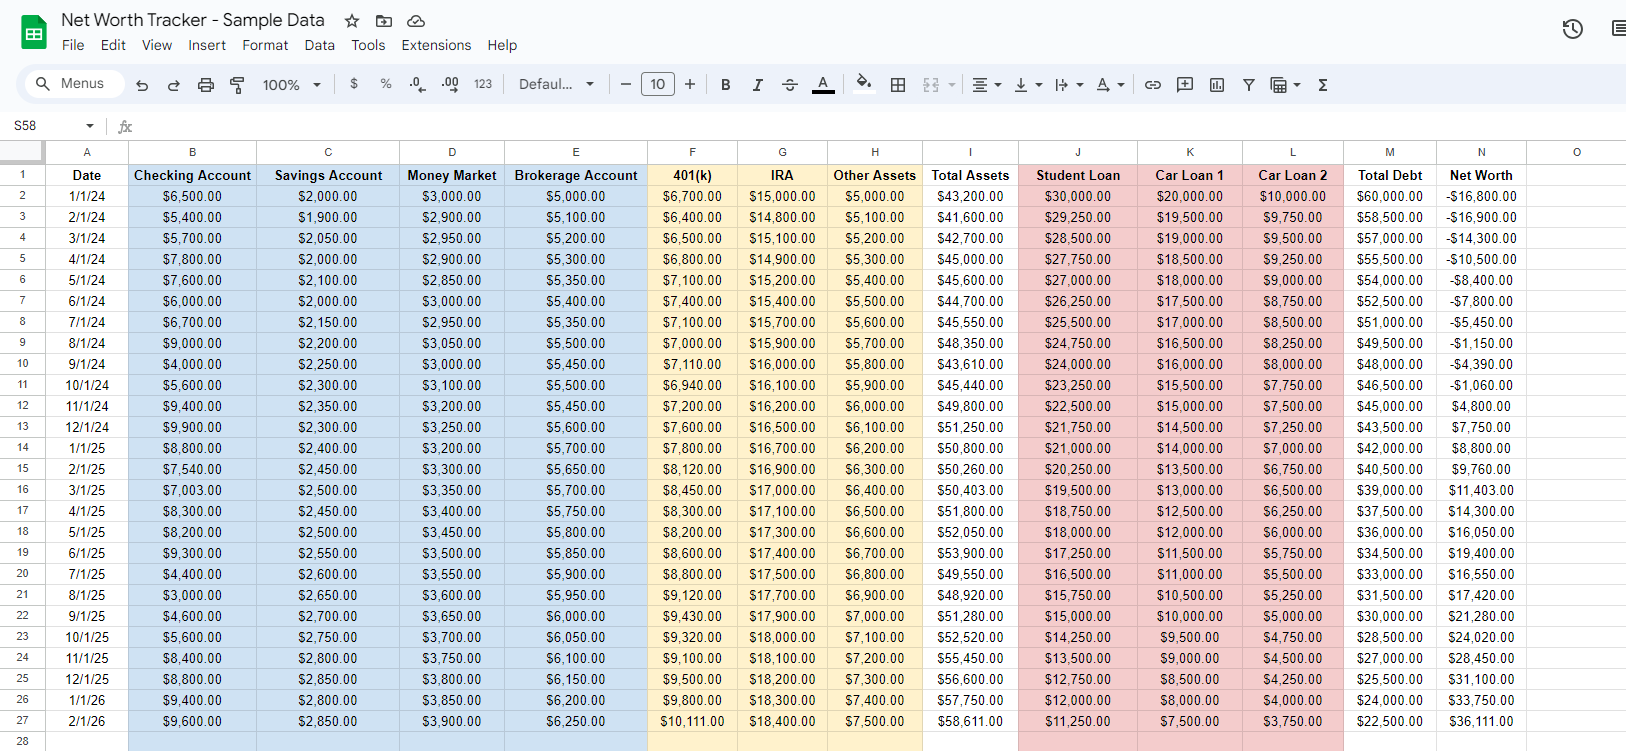Select the Student Loan header cell
Viewport: 1626px width, 751px height.
pos(1078,175)
